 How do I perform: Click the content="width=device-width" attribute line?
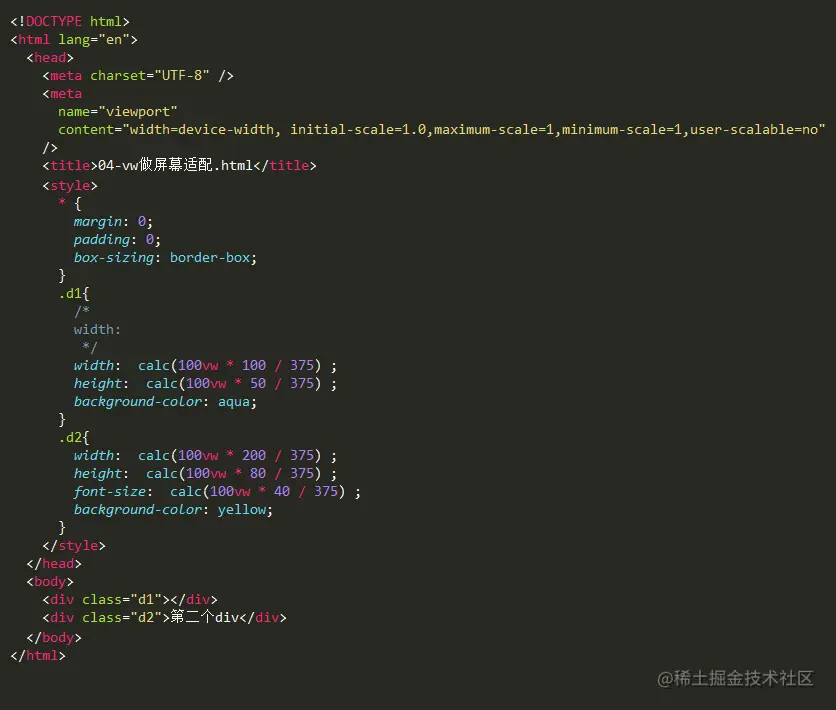click(441, 130)
